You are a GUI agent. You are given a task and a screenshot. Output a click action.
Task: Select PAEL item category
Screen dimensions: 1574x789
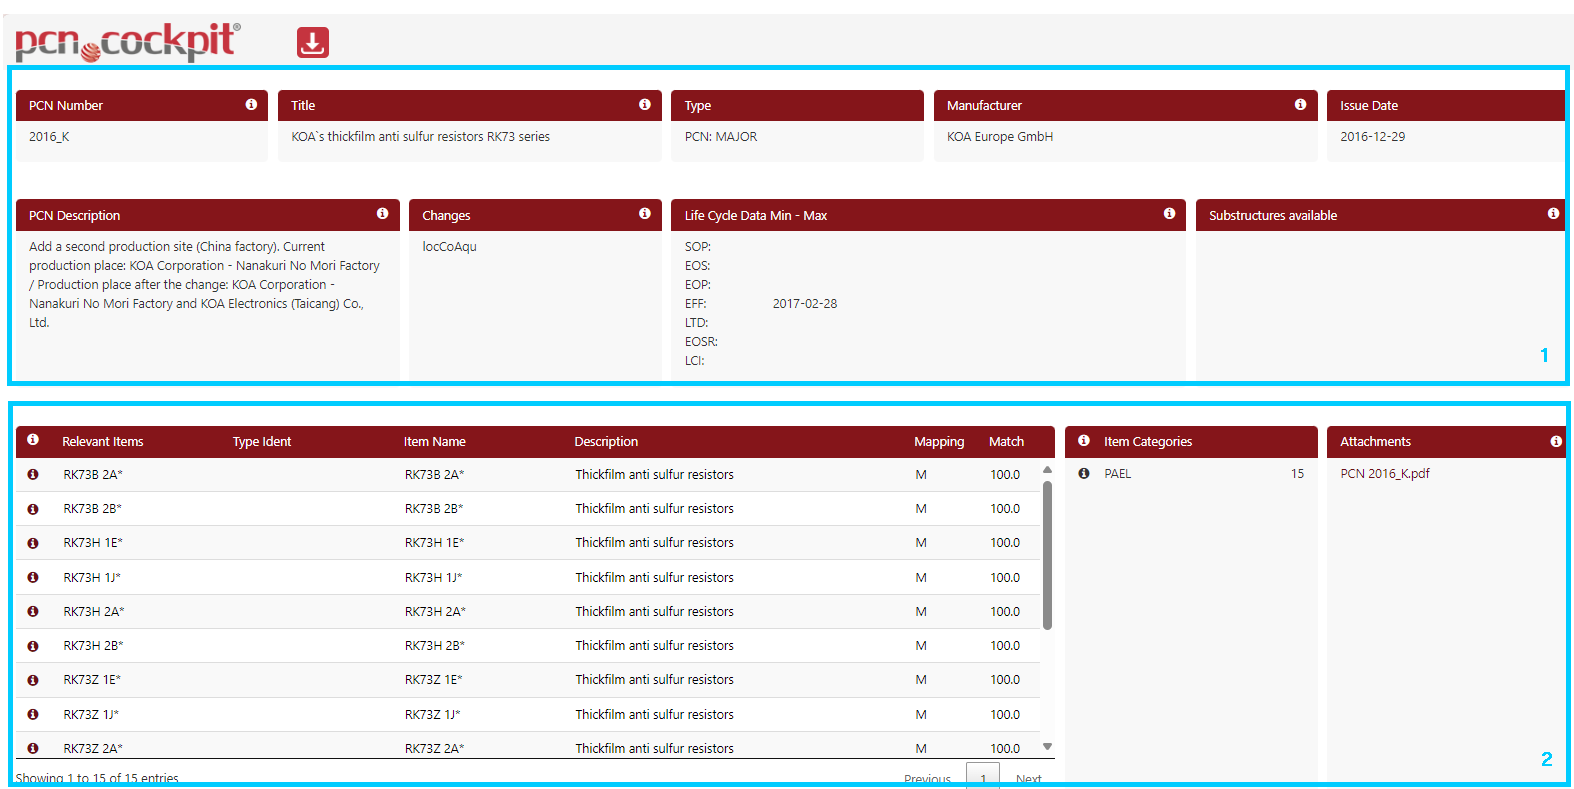click(1117, 473)
